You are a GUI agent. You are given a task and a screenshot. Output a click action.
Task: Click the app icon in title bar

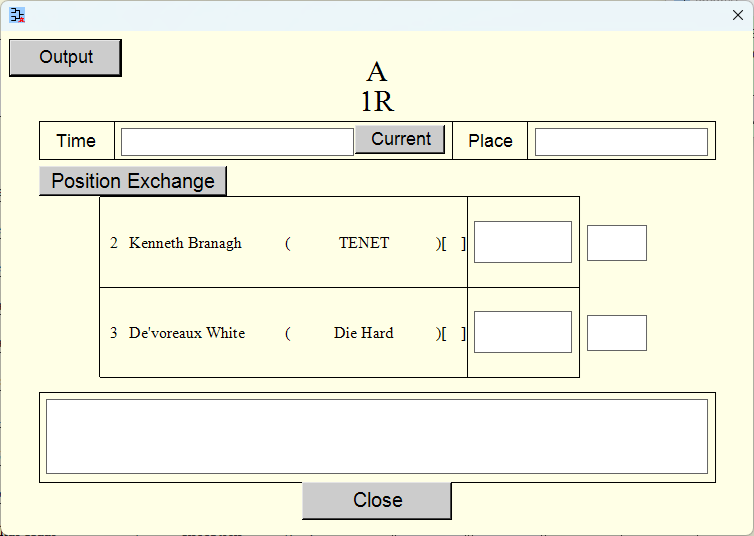[x=17, y=15]
